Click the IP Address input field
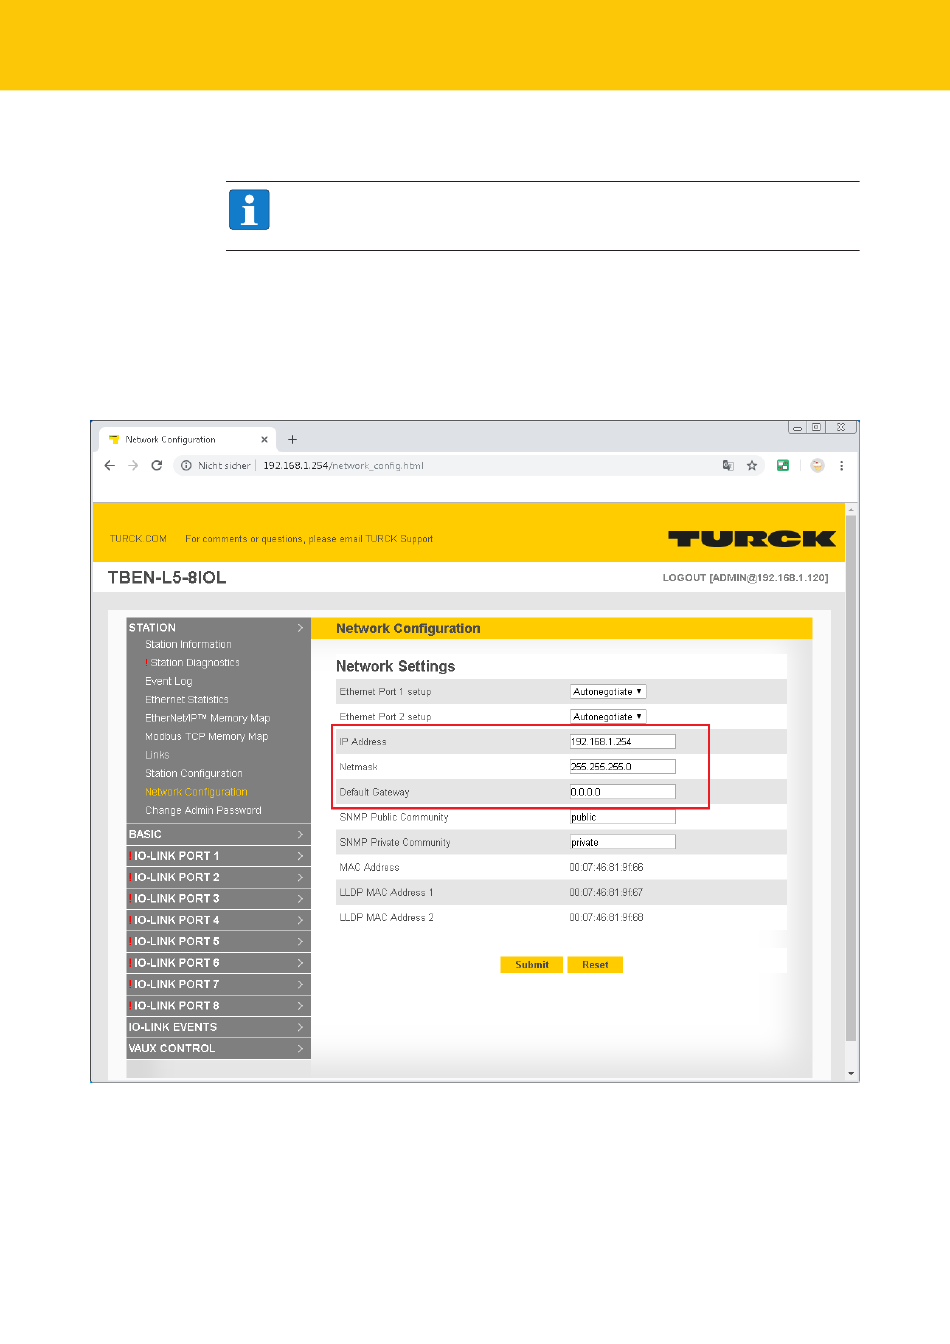 (623, 742)
